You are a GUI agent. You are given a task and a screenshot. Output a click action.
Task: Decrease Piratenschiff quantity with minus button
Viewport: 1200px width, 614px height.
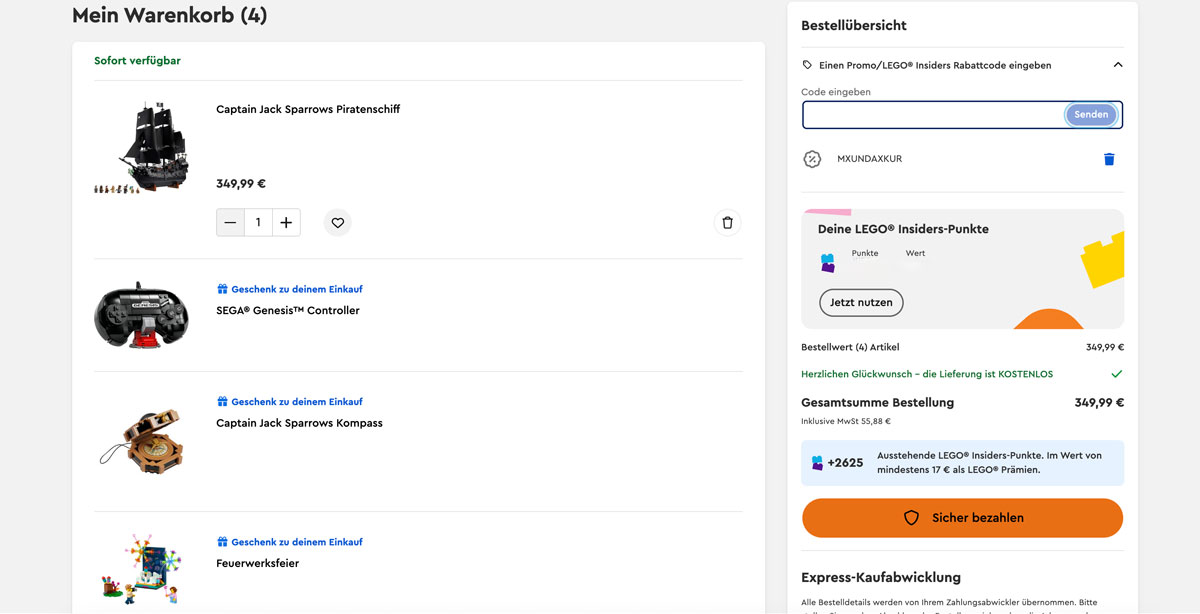click(231, 223)
